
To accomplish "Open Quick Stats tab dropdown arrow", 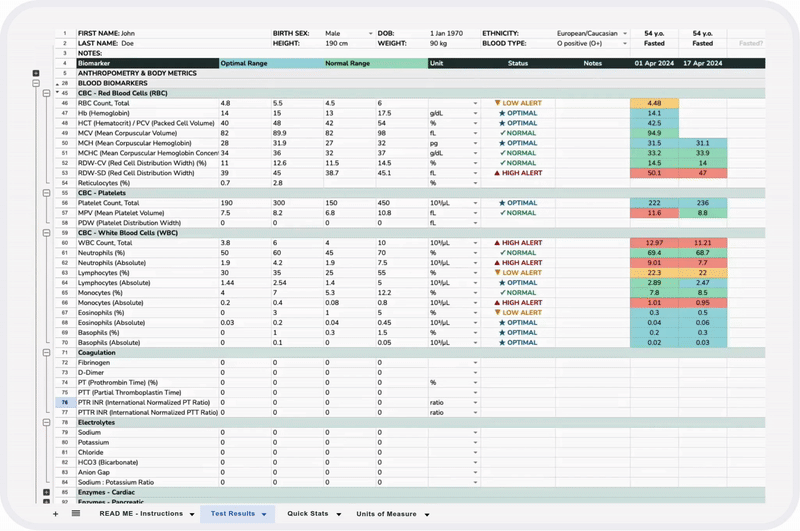I will [339, 514].
